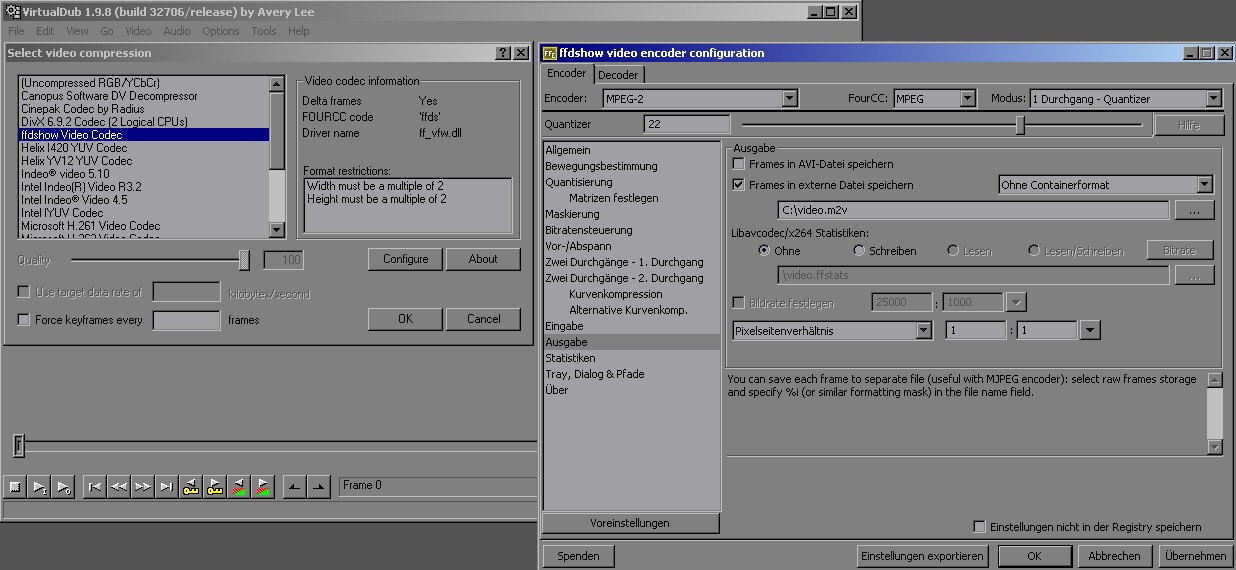Open the Options menu in VirtualDub
Viewport: 1236px width, 570px height.
point(221,31)
